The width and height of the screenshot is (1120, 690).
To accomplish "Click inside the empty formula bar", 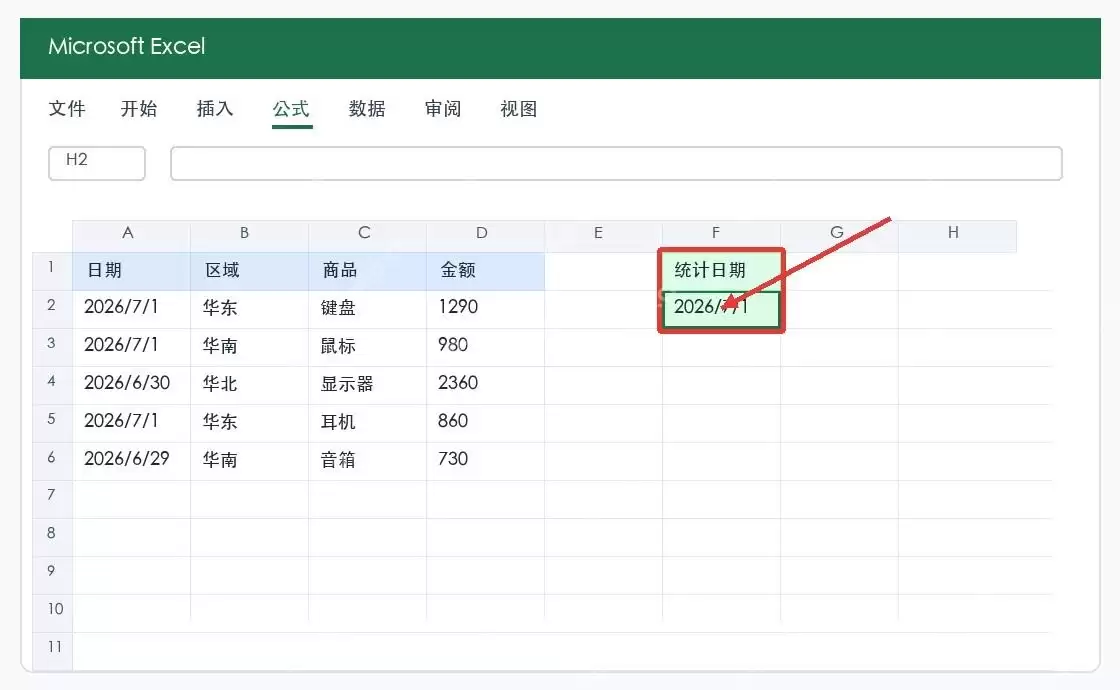I will (x=616, y=163).
